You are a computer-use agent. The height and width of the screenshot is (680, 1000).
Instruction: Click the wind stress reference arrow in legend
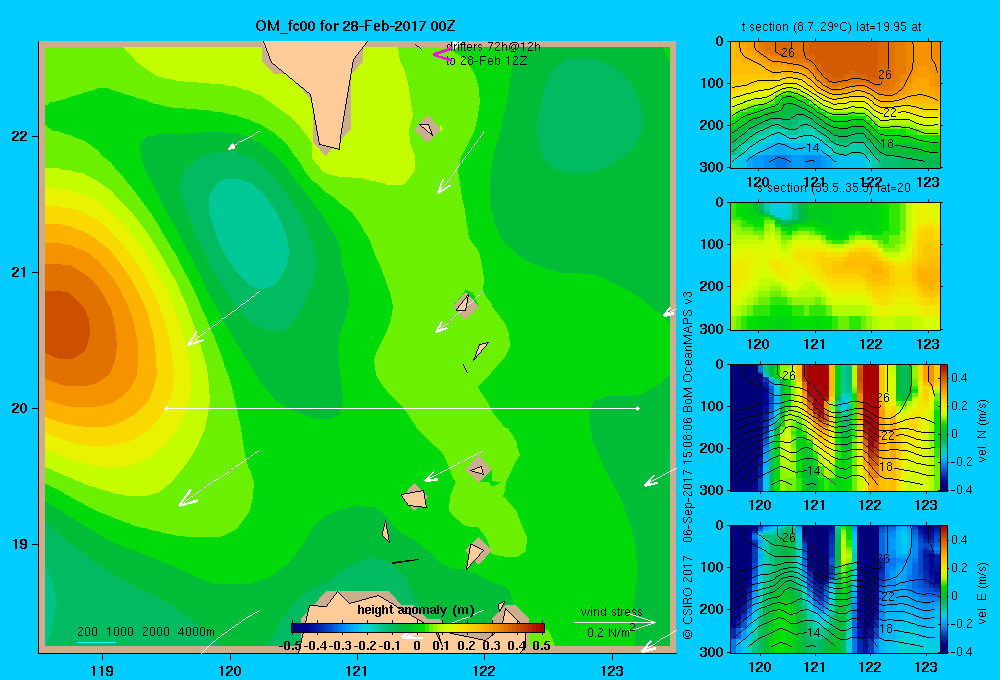614,622
